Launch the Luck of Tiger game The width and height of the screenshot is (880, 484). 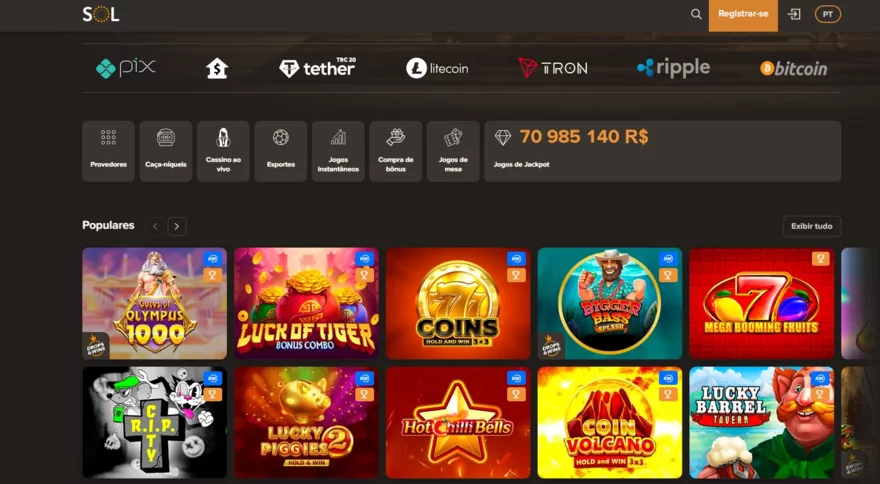point(306,303)
